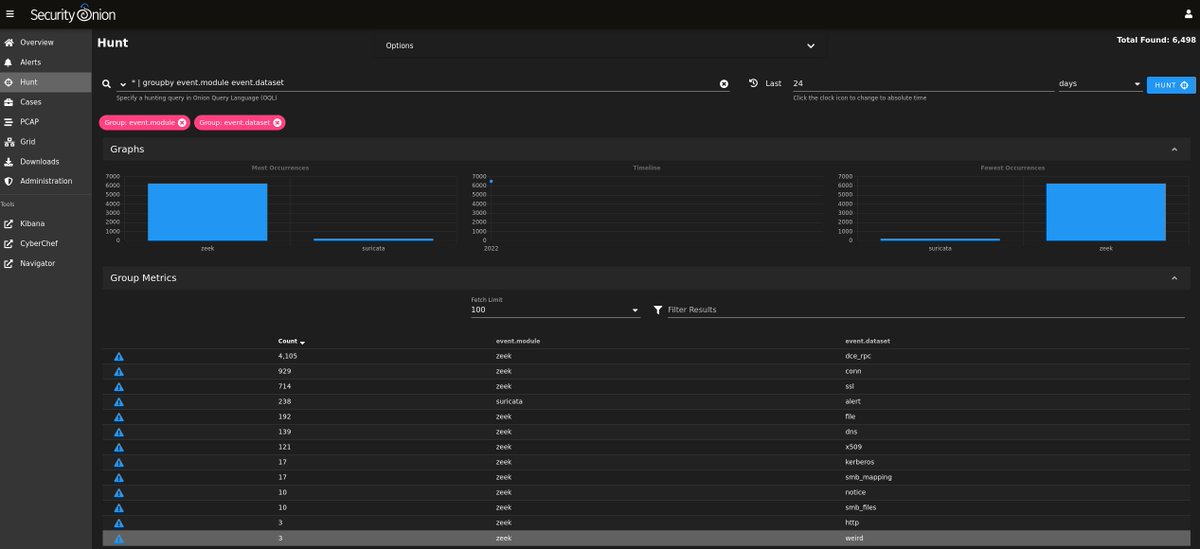Open Cases in the sidebar

(x=45, y=102)
